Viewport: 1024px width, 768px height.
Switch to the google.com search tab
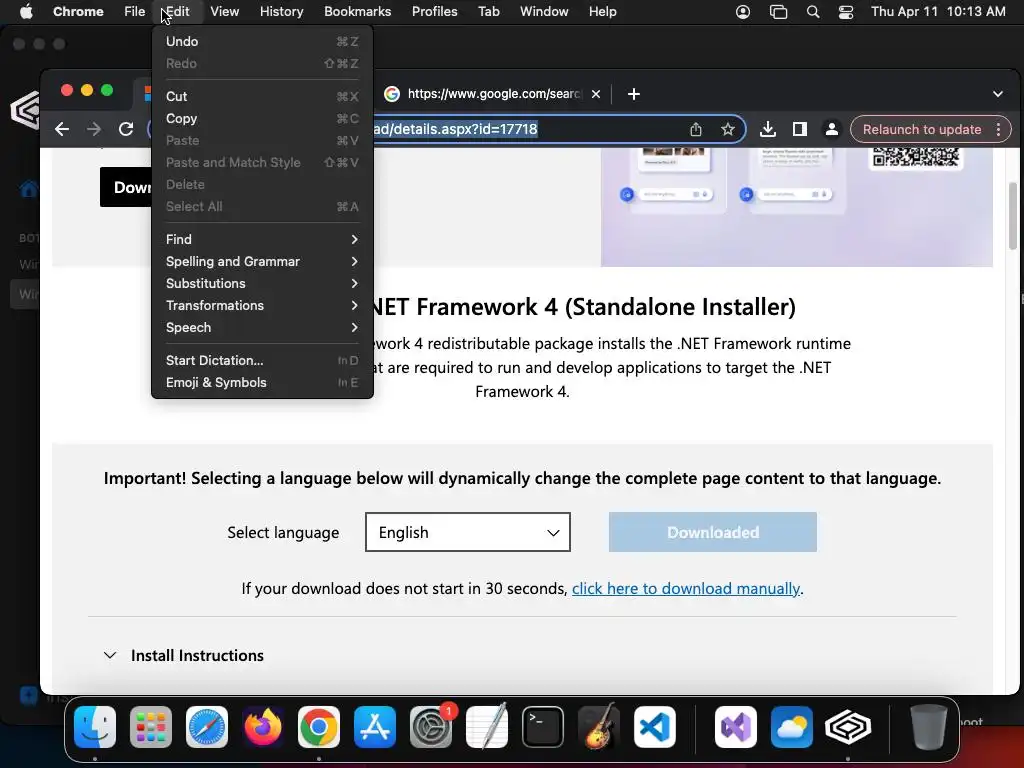(x=494, y=94)
